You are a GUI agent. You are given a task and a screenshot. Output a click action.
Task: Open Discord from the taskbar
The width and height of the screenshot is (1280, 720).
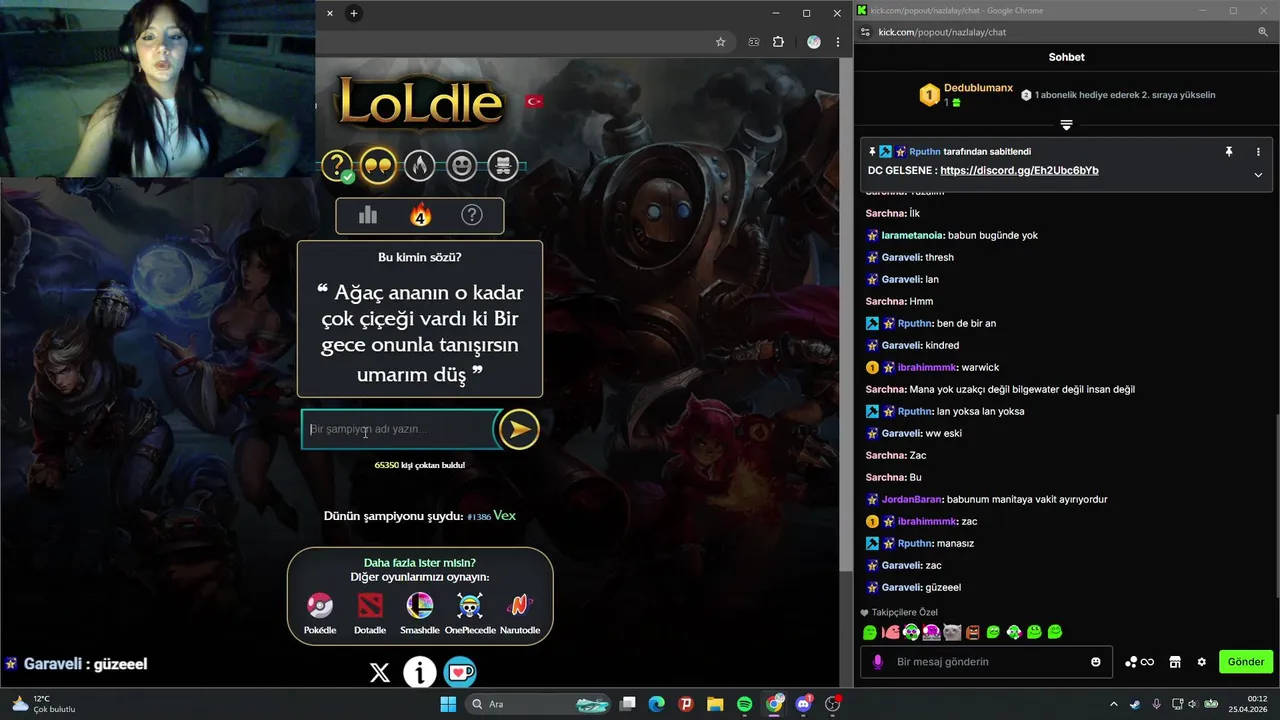pyautogui.click(x=804, y=704)
